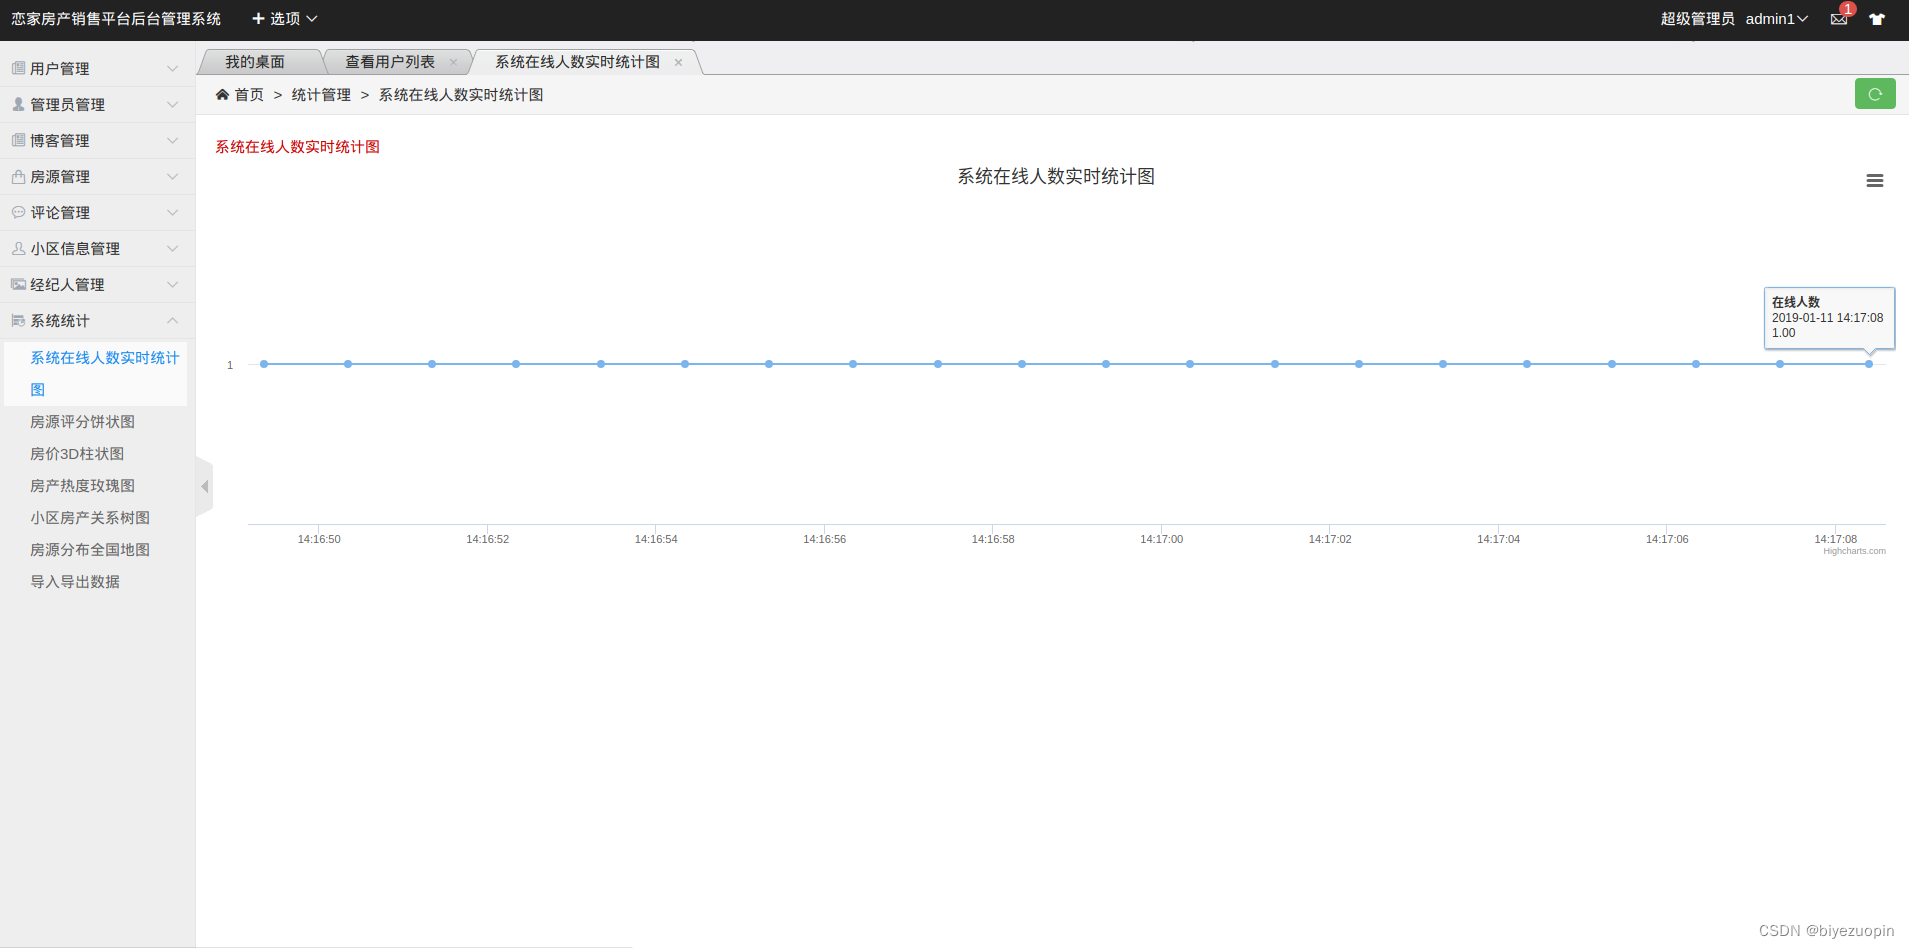Close the 系统在线人数实时统计图 tab

pyautogui.click(x=678, y=62)
